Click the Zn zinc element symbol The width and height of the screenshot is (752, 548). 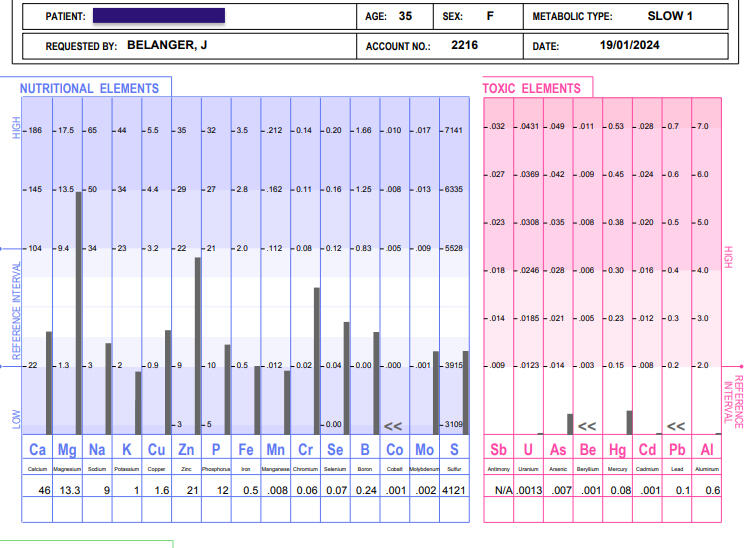pos(187,449)
